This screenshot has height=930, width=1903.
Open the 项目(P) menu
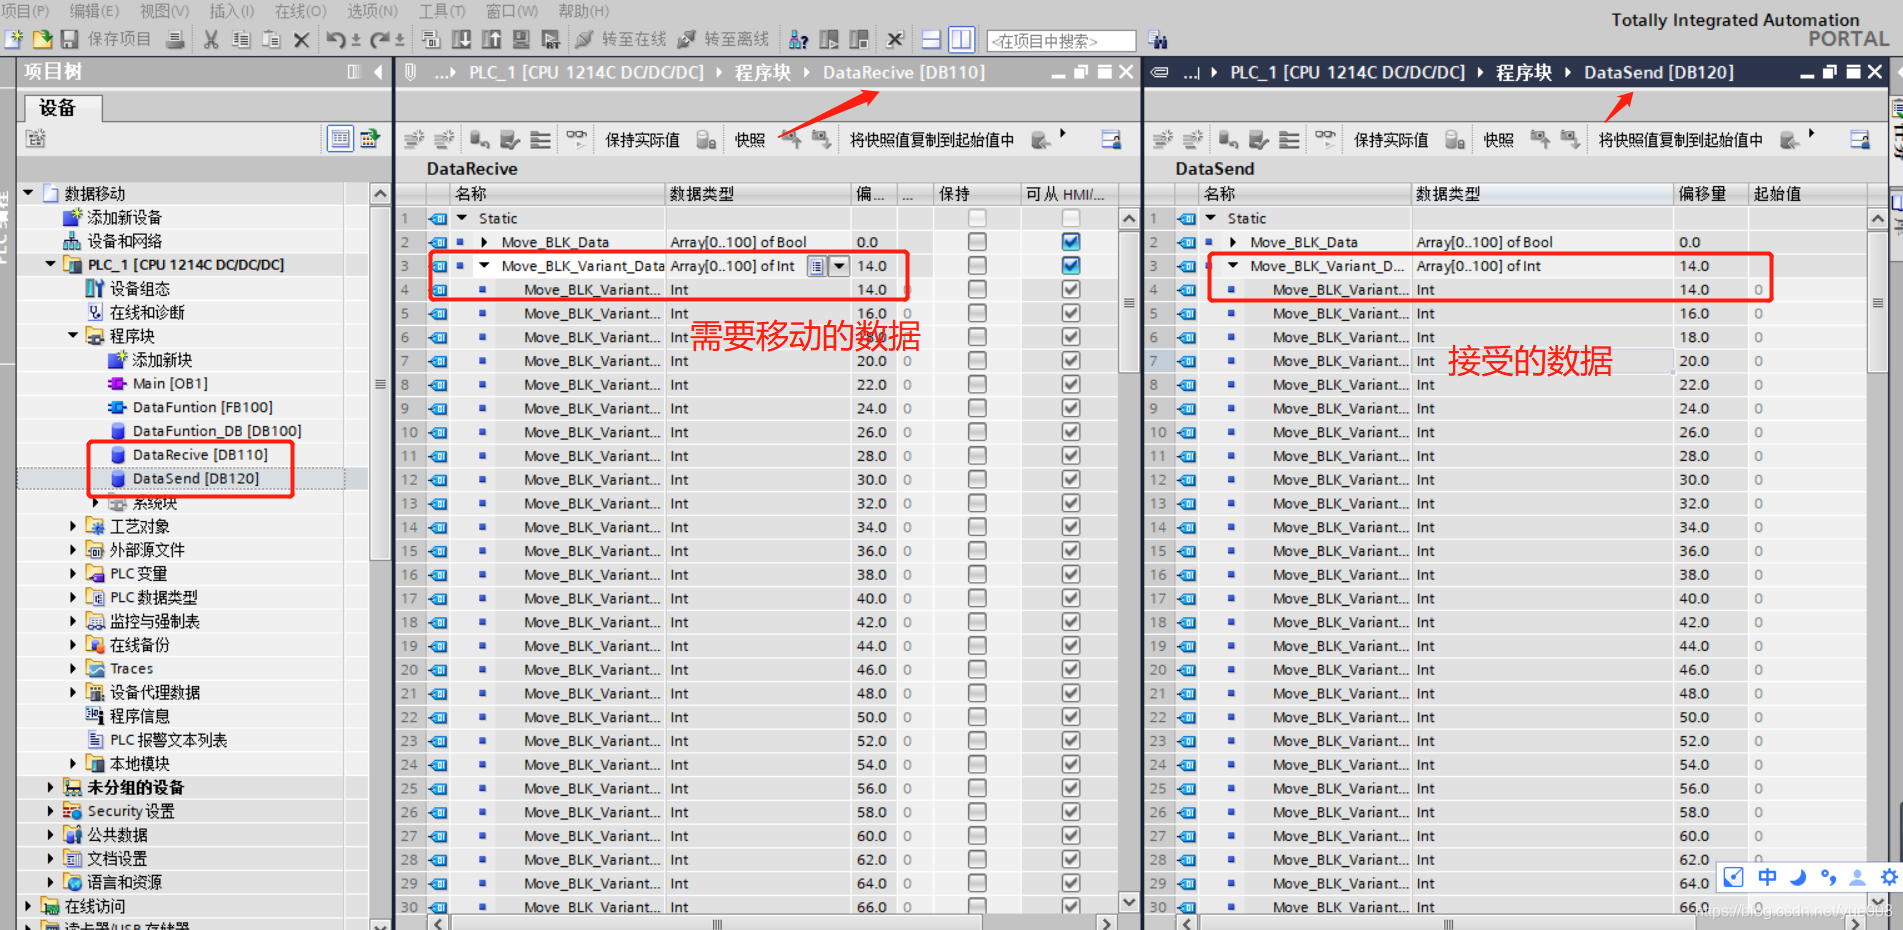pyautogui.click(x=26, y=10)
